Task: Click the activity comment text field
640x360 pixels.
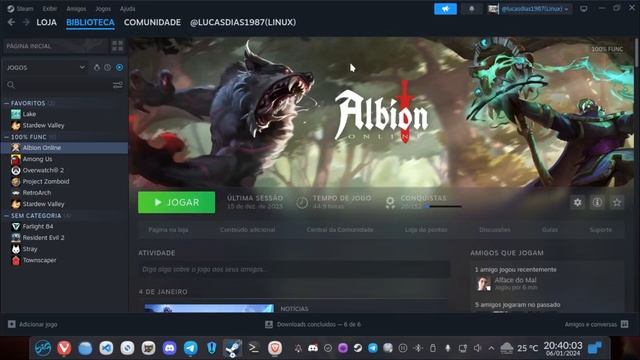Action: 294,269
